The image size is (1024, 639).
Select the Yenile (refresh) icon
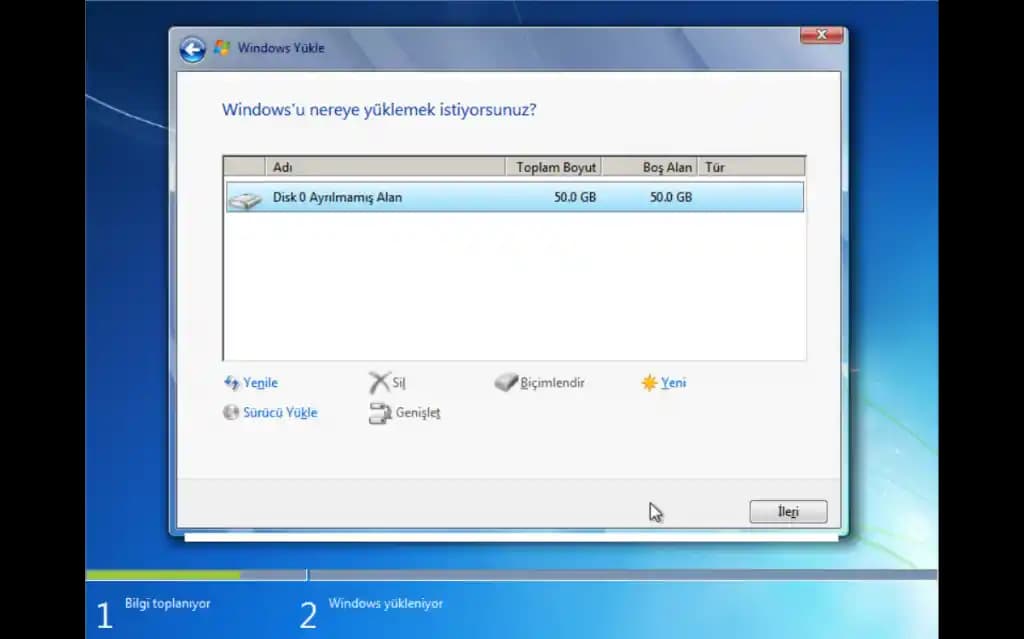(233, 382)
